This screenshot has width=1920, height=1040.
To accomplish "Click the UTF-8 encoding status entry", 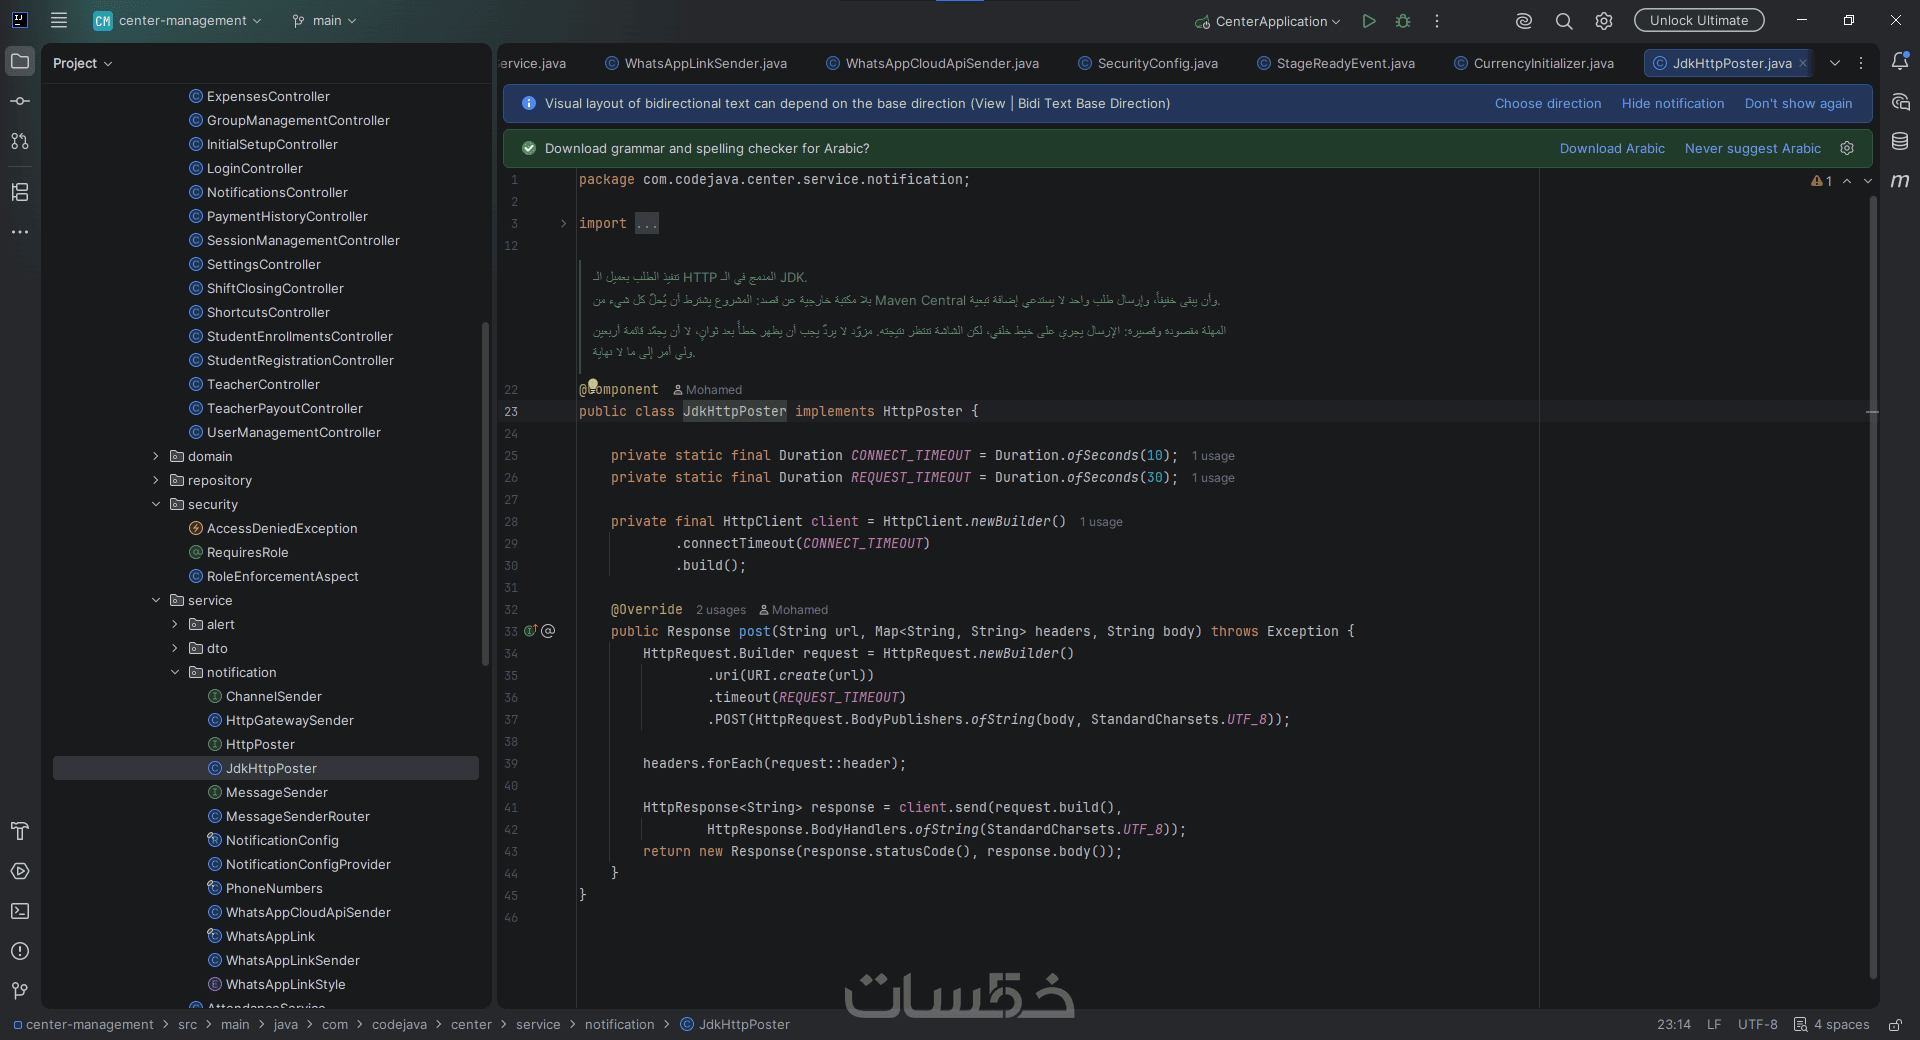I will 1757,1025.
